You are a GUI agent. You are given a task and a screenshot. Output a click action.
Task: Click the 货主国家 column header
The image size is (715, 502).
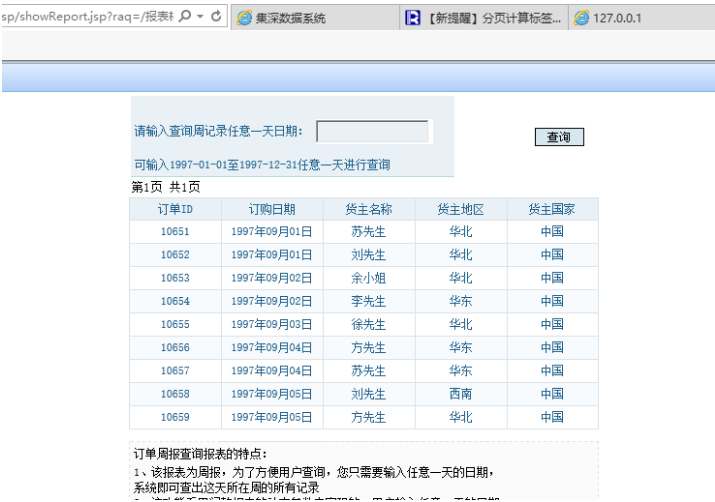552,209
